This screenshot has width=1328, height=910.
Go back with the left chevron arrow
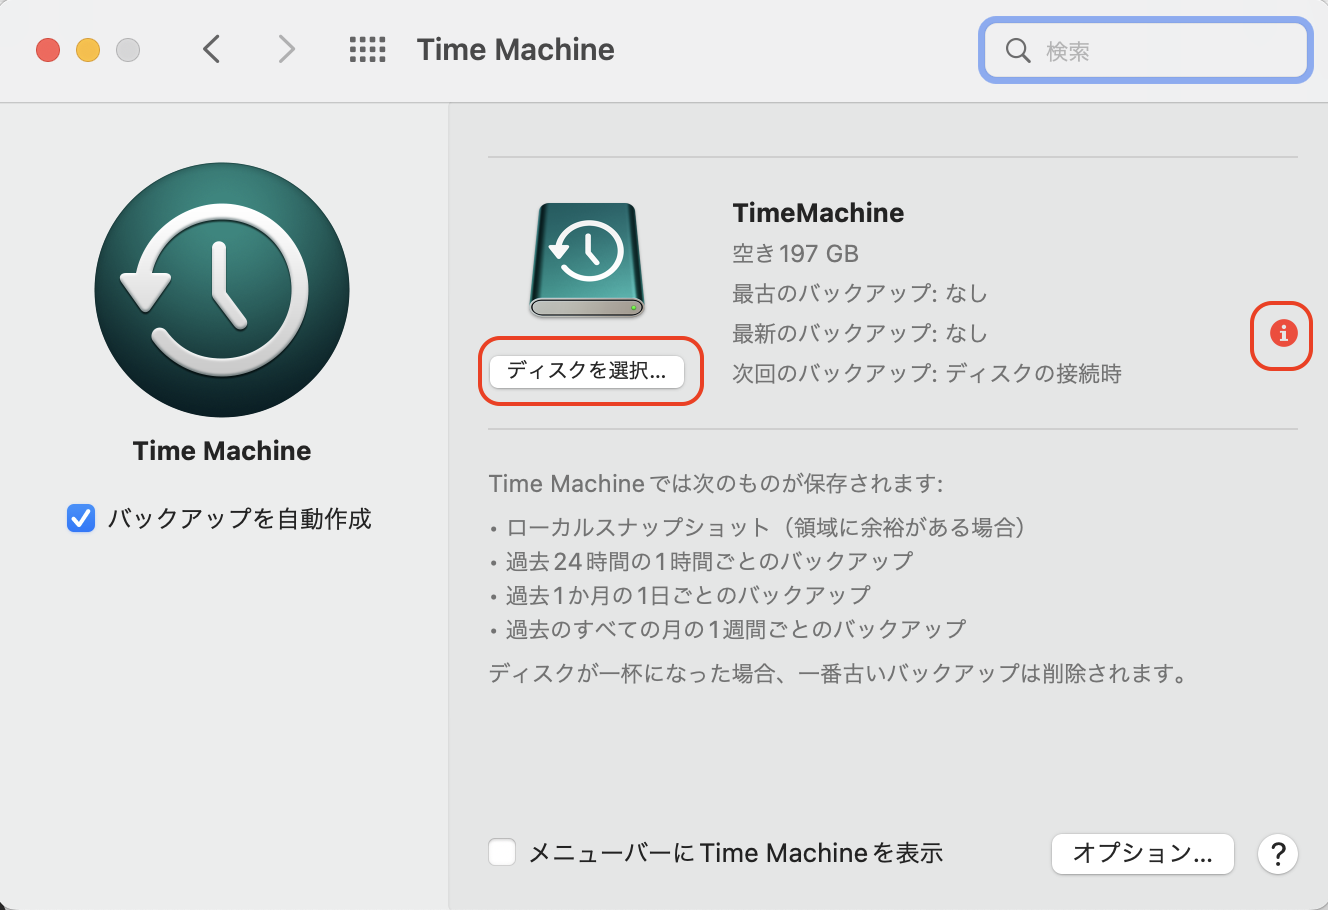pyautogui.click(x=211, y=49)
